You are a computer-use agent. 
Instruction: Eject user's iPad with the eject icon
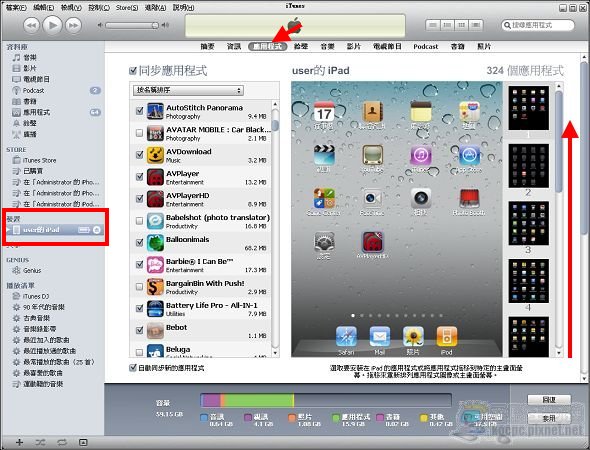coord(97,230)
